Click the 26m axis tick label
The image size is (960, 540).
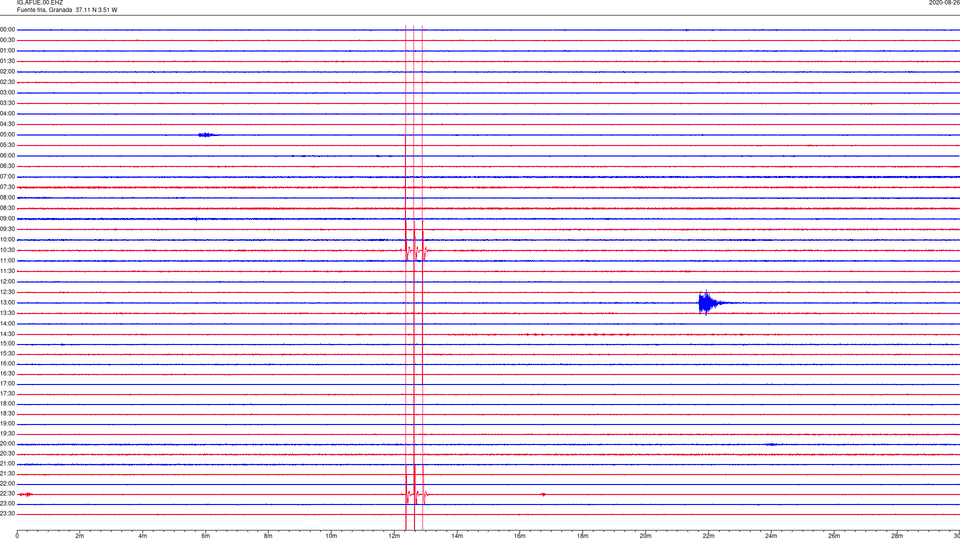pos(834,536)
